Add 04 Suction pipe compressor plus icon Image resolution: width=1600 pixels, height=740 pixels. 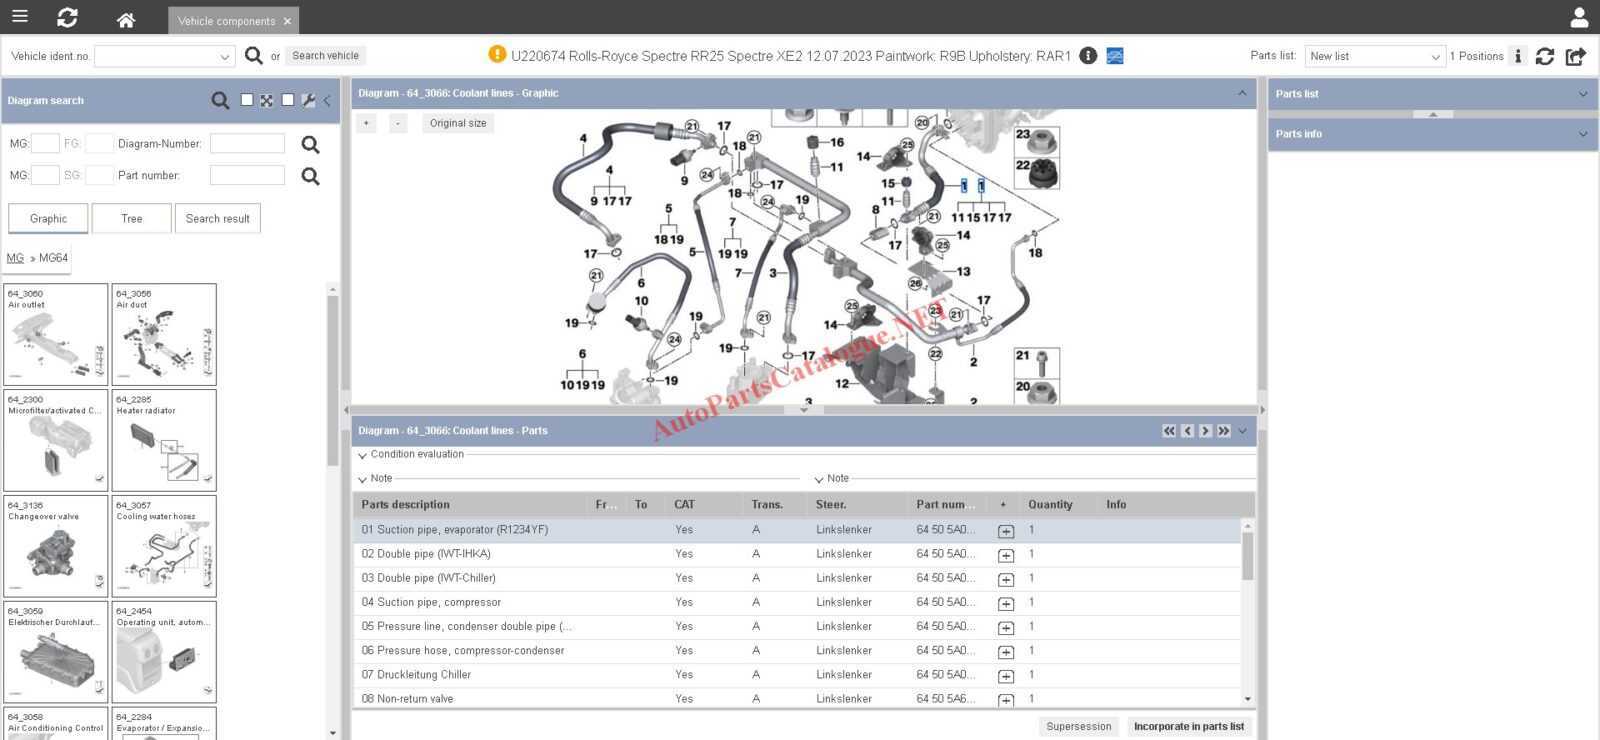[1006, 604]
